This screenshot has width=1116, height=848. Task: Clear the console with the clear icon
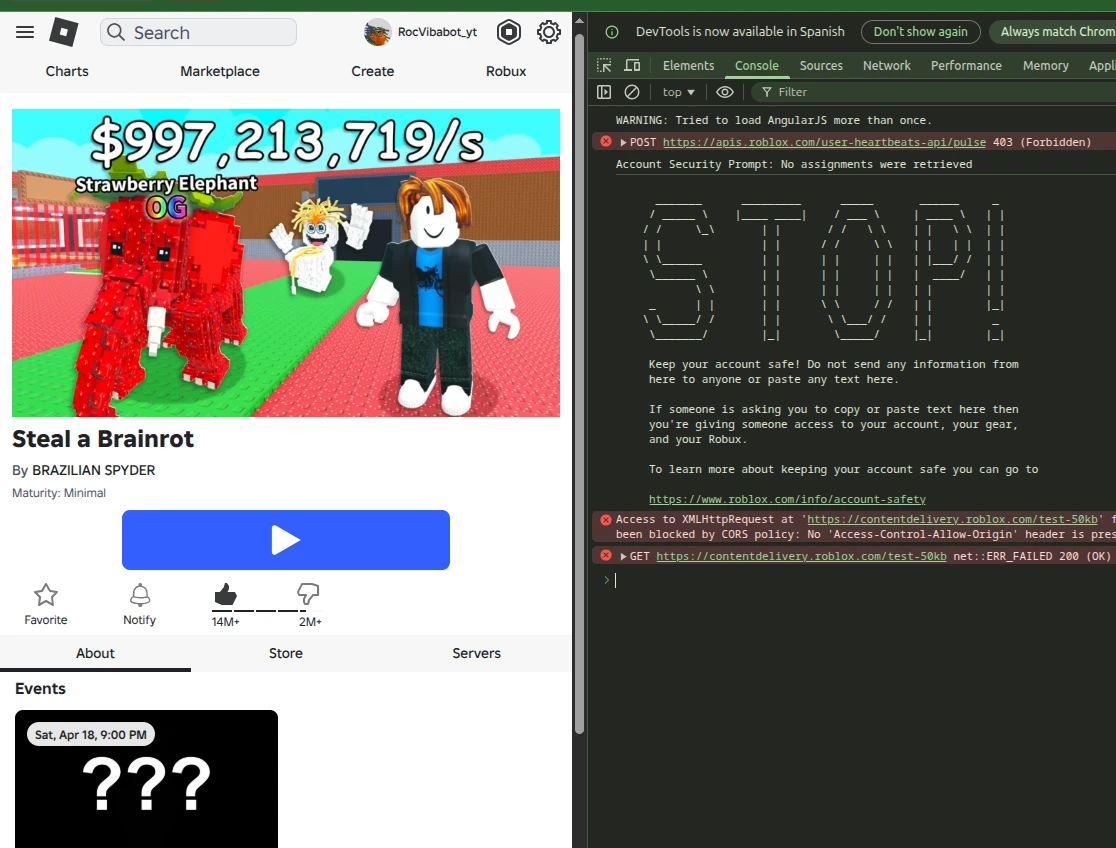coord(631,91)
